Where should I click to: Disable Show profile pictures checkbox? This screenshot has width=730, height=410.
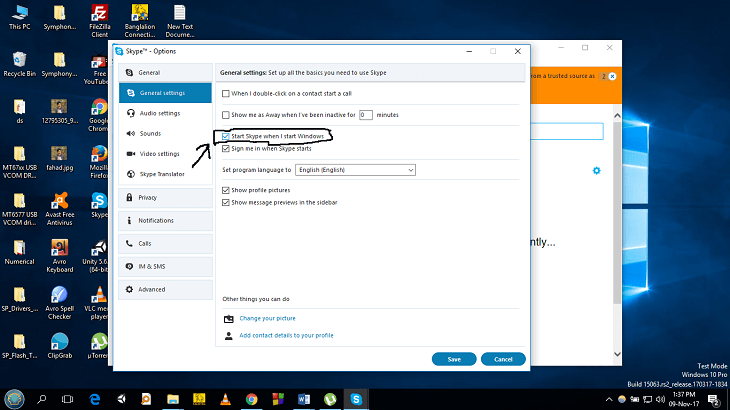click(226, 190)
